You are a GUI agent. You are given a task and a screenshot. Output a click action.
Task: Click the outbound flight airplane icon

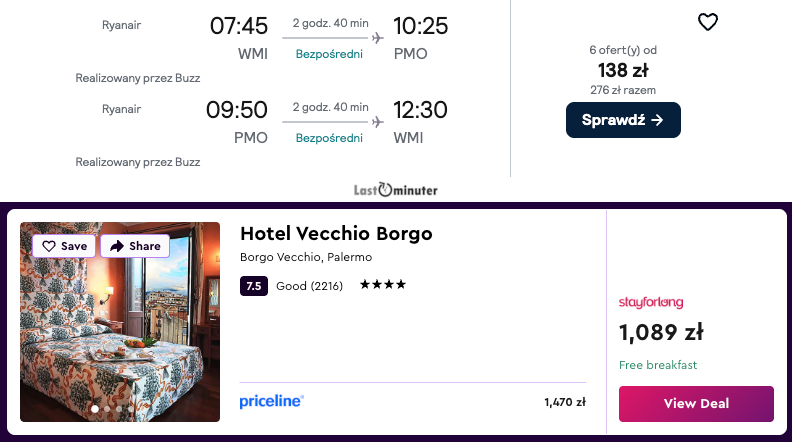(377, 38)
